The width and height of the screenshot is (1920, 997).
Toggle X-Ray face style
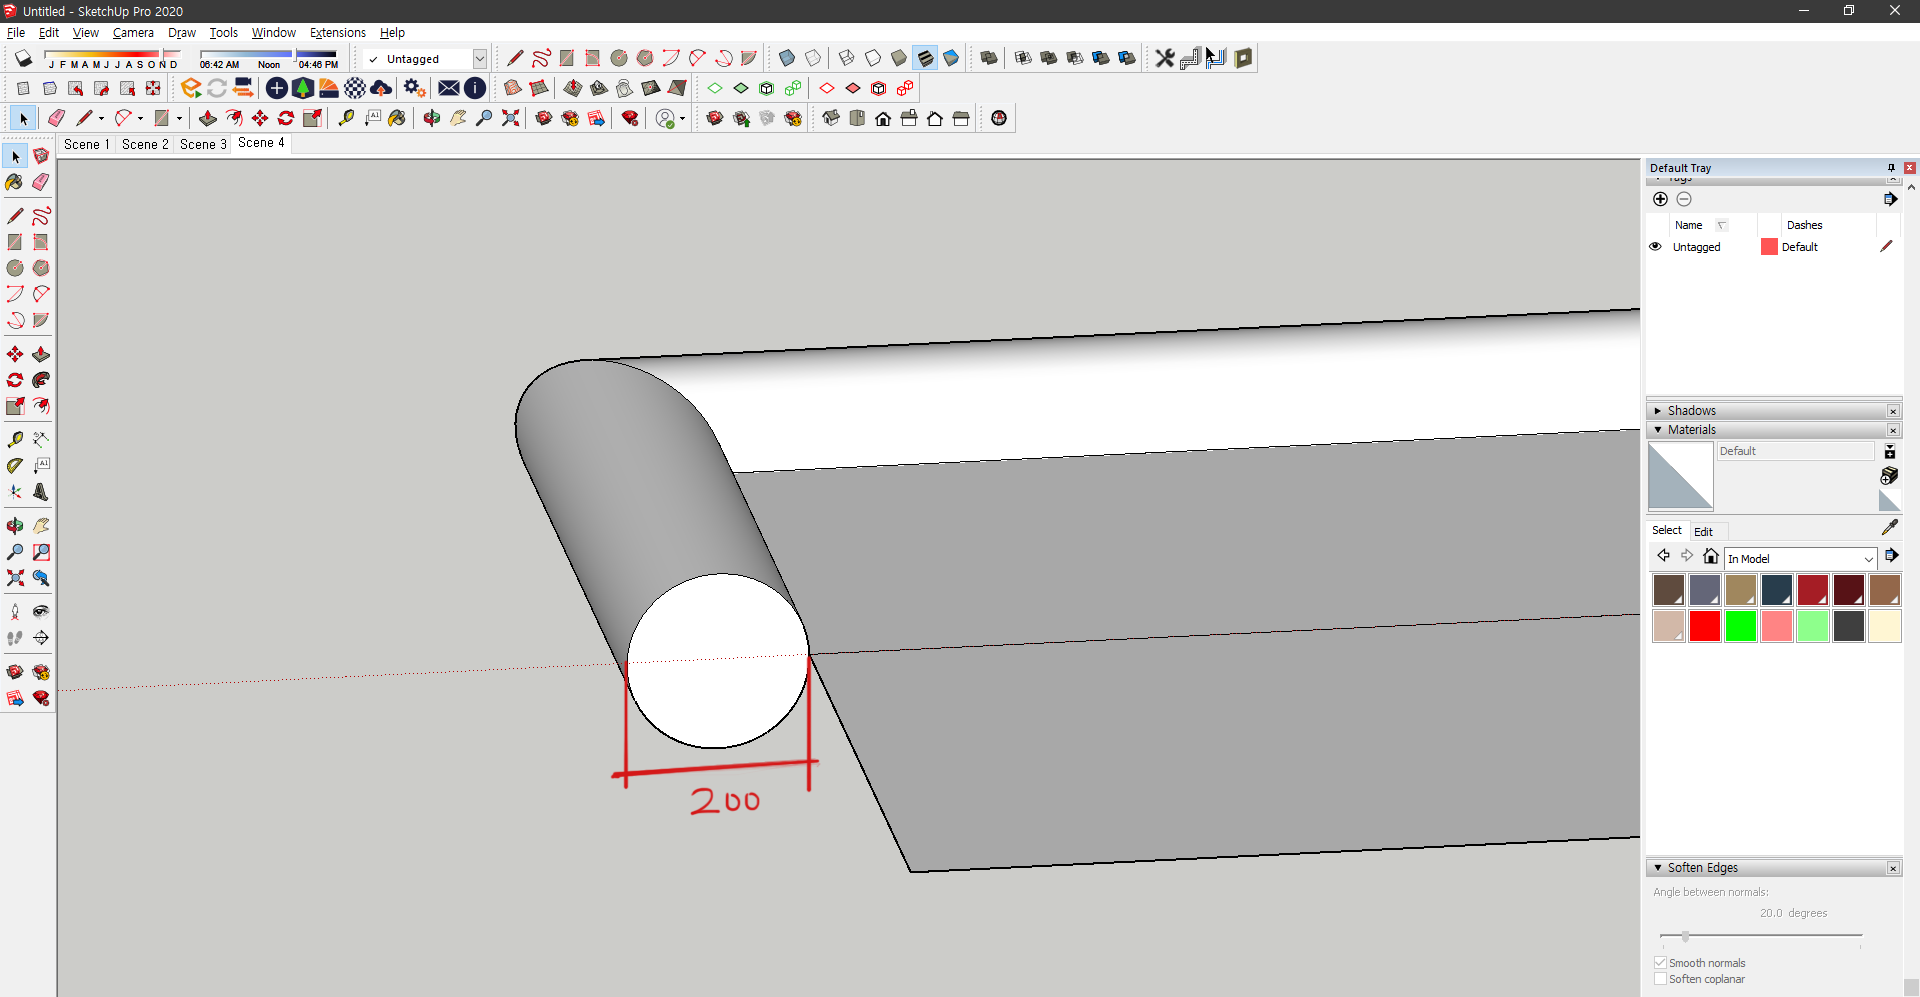click(787, 58)
